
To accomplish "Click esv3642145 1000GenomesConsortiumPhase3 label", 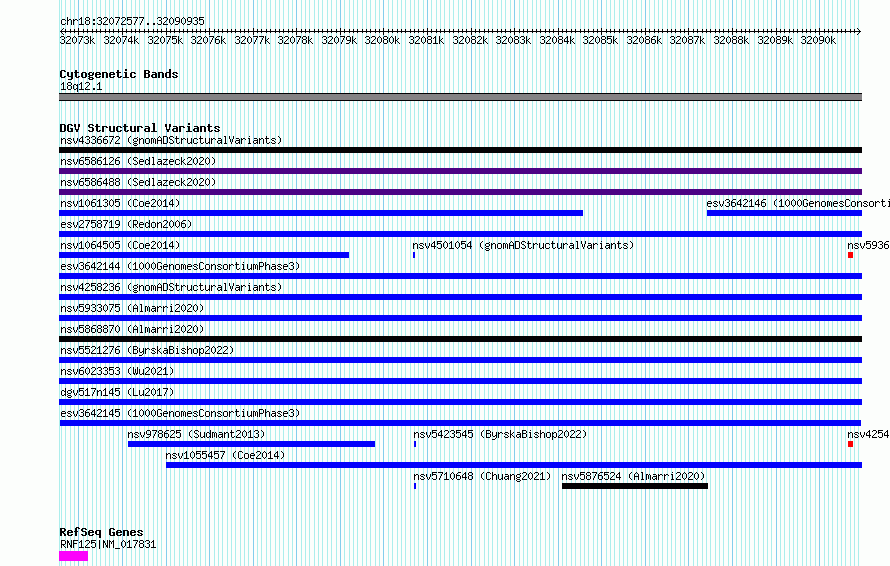I will (x=180, y=413).
